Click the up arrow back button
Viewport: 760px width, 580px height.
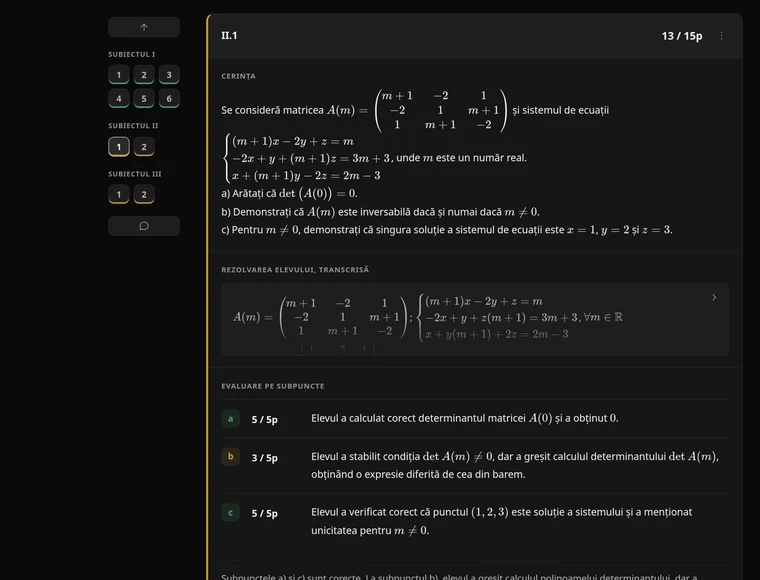pyautogui.click(x=144, y=27)
